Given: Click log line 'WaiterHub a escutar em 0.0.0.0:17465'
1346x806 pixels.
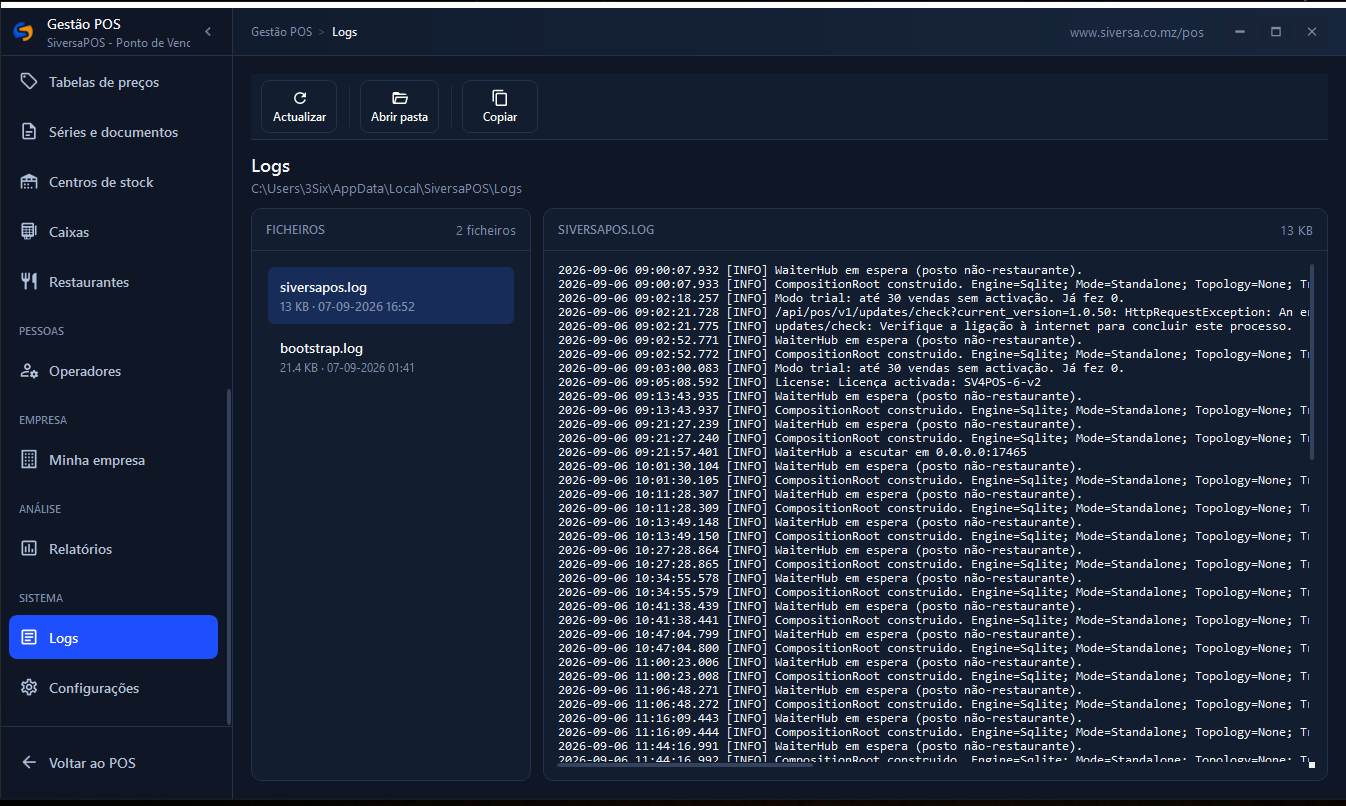Looking at the screenshot, I should [x=792, y=452].
